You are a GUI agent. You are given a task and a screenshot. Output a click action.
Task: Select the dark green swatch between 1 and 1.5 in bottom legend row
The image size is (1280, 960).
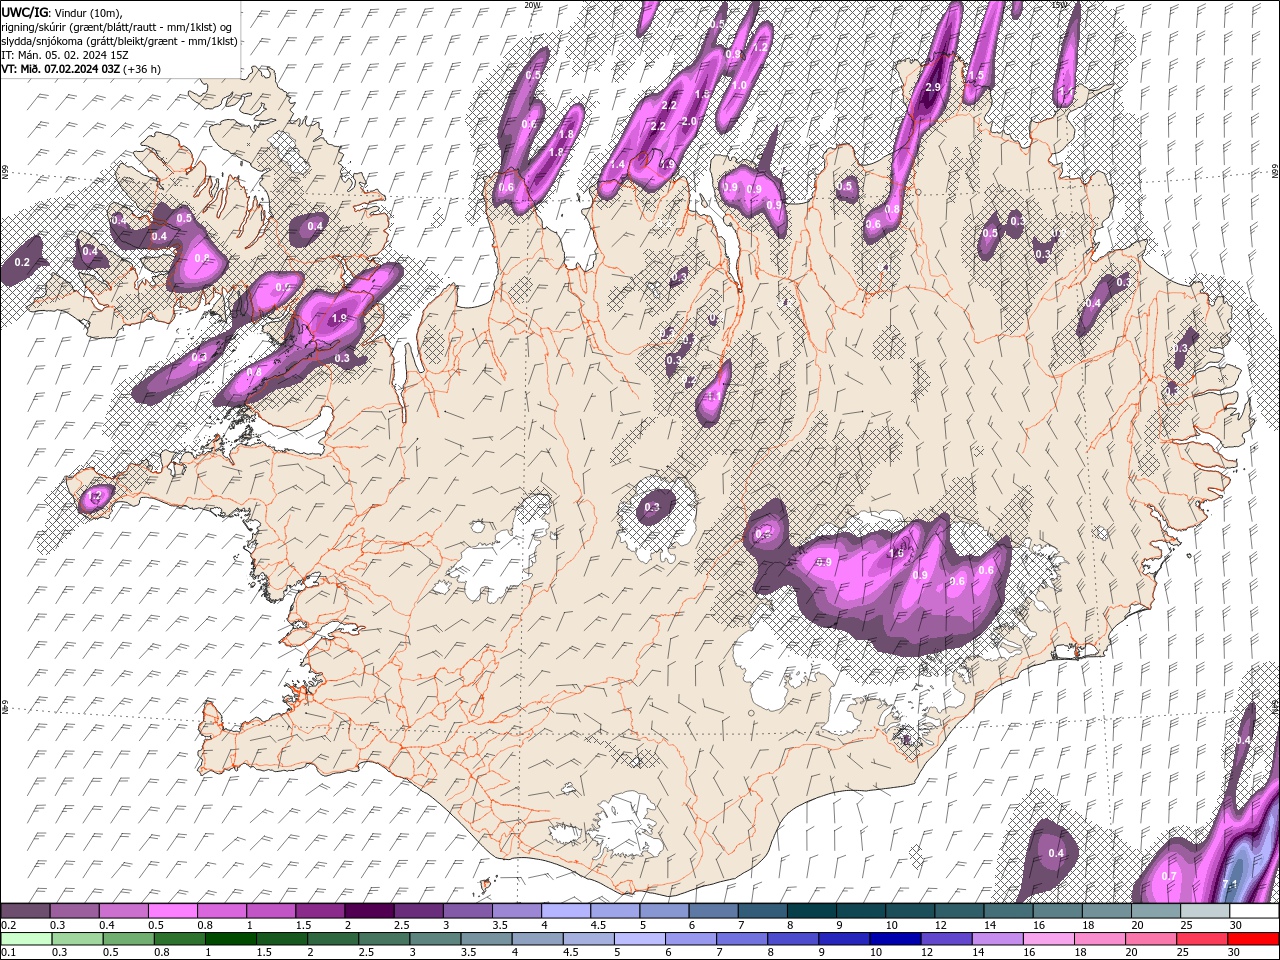point(231,938)
